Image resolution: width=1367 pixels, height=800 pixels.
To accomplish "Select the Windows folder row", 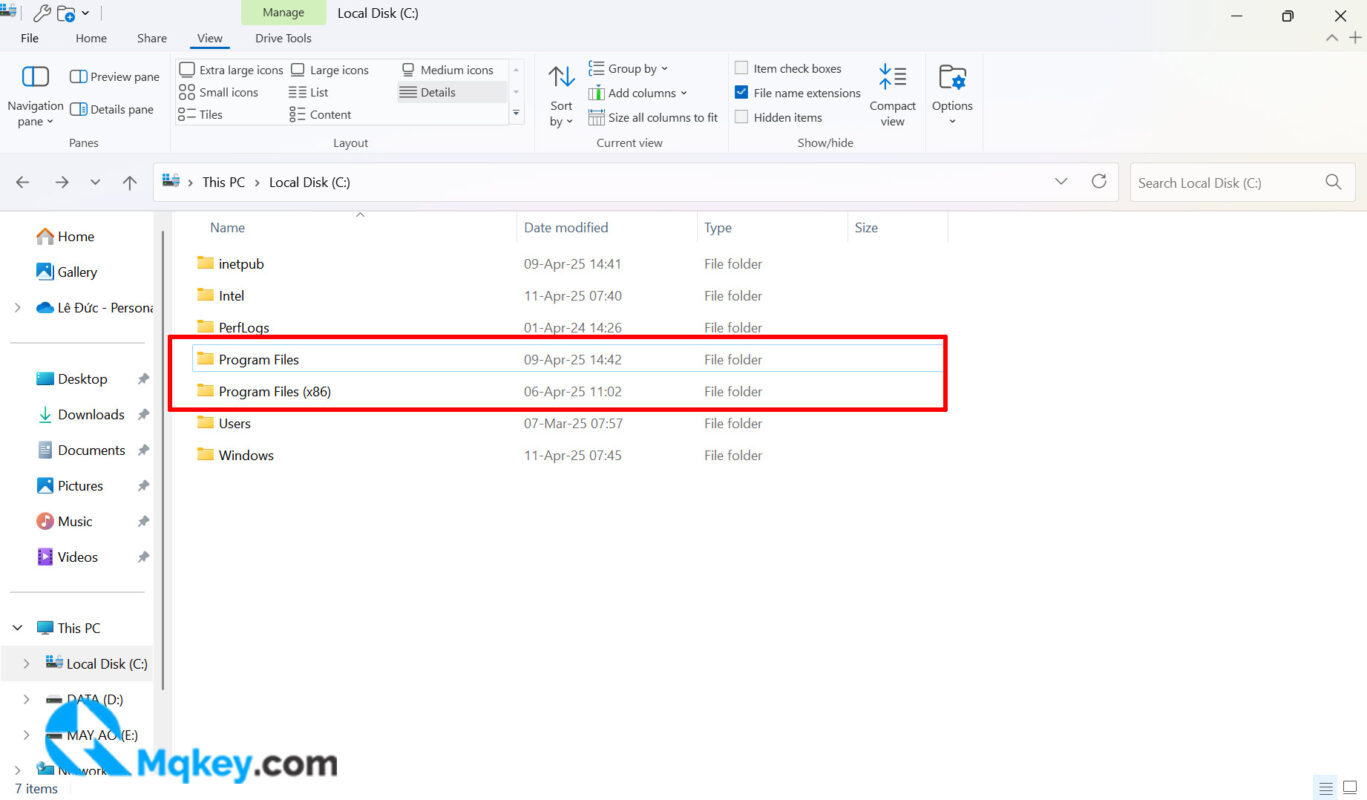I will [x=568, y=455].
